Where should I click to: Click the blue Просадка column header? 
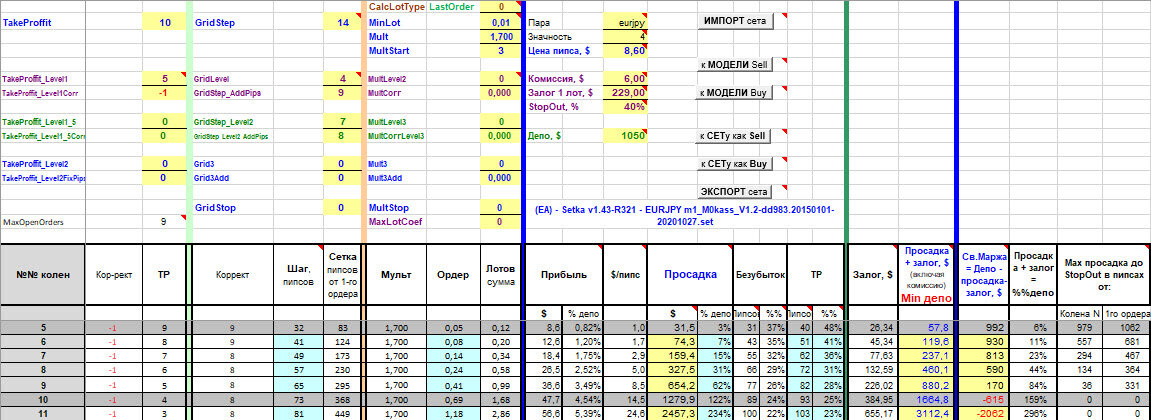[x=690, y=275]
